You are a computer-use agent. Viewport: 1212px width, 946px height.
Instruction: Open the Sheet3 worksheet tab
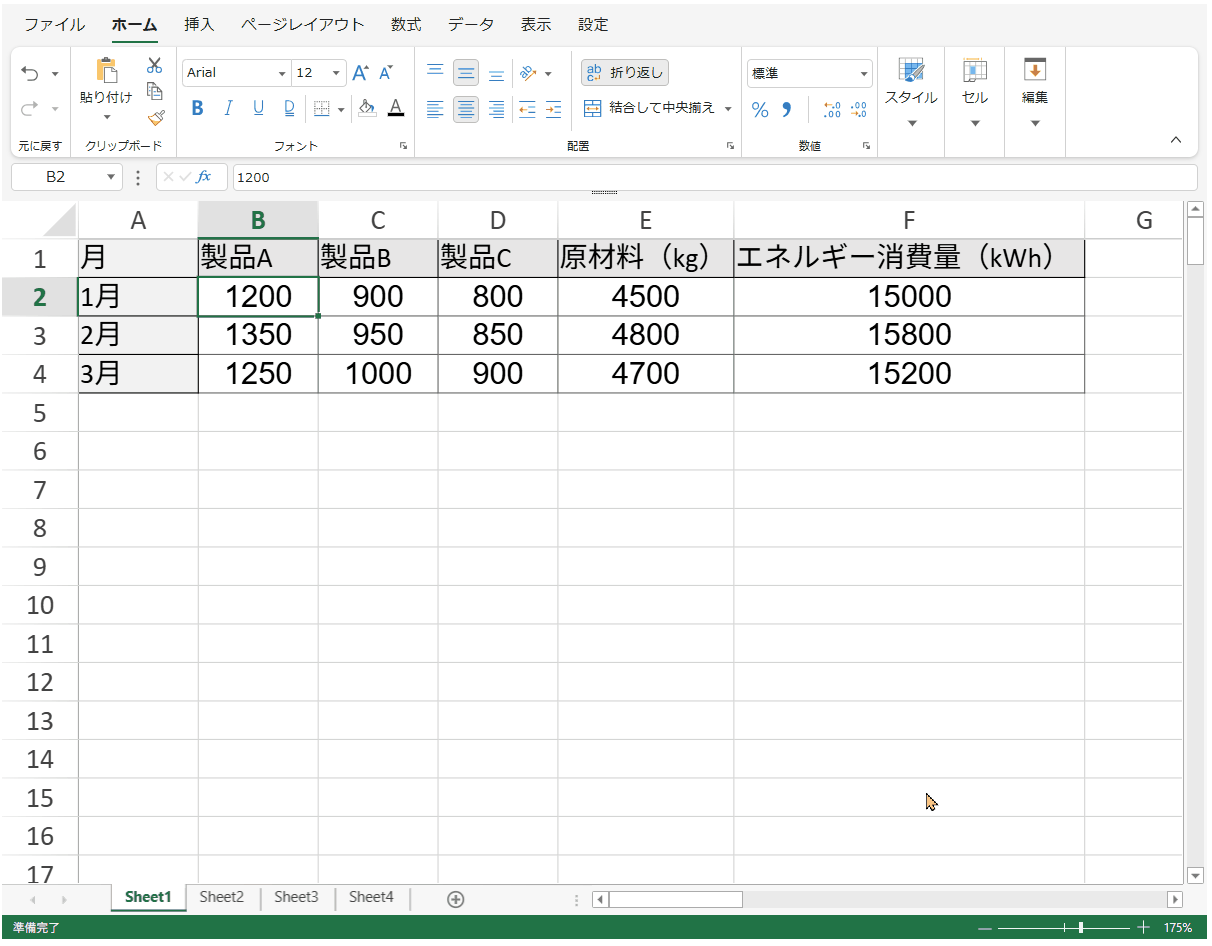click(296, 897)
